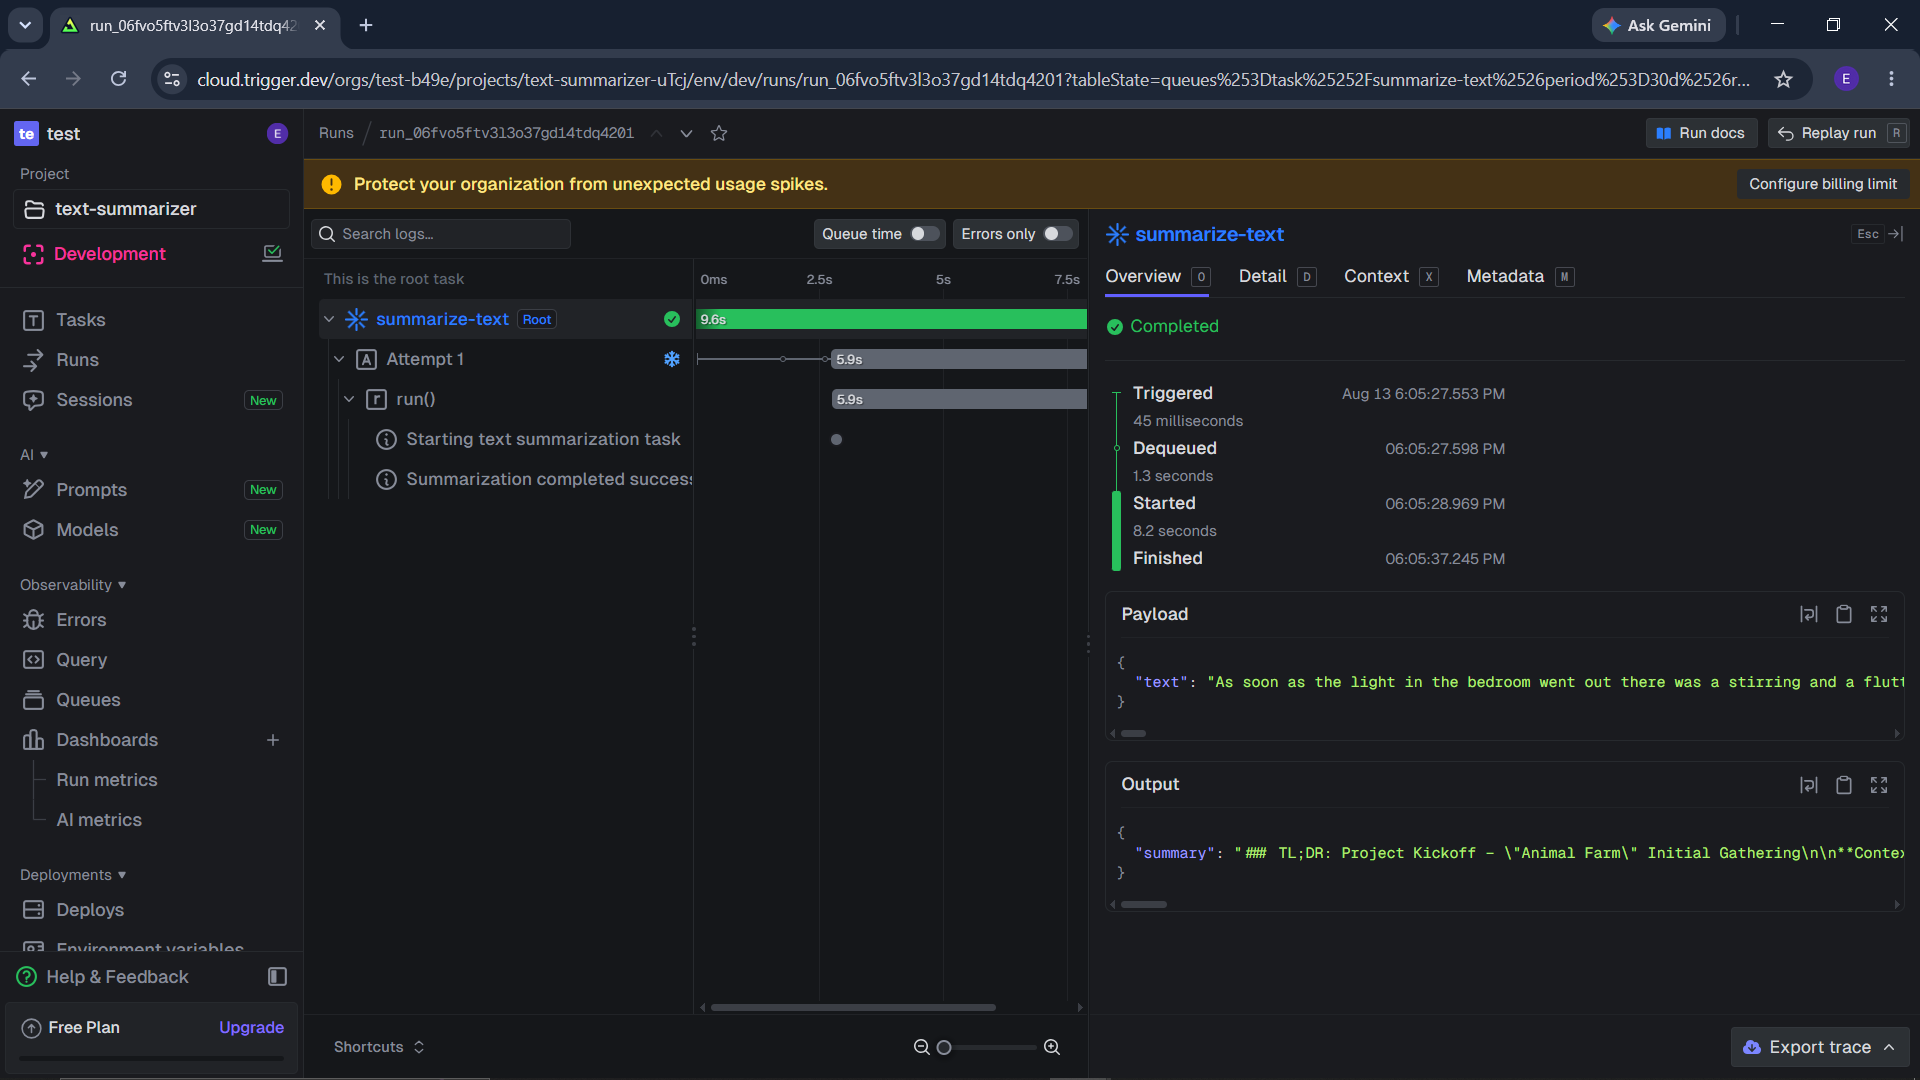Viewport: 1920px width, 1080px height.
Task: Switch to Overview tab
Action: coord(1157,277)
